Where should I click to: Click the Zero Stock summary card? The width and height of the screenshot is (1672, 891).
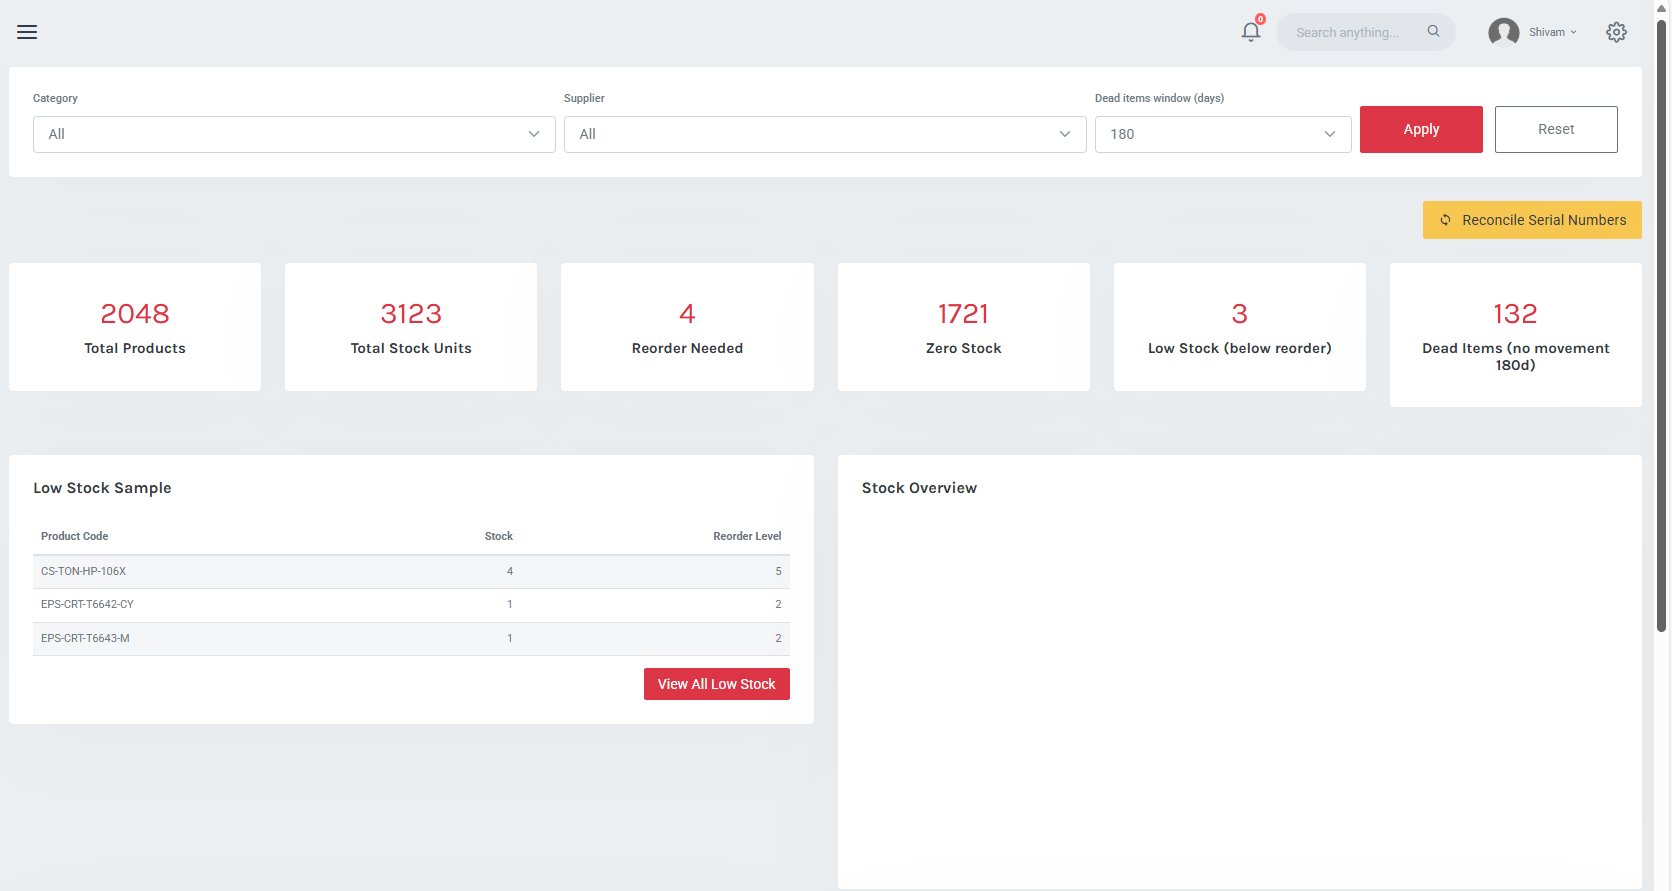click(x=963, y=327)
